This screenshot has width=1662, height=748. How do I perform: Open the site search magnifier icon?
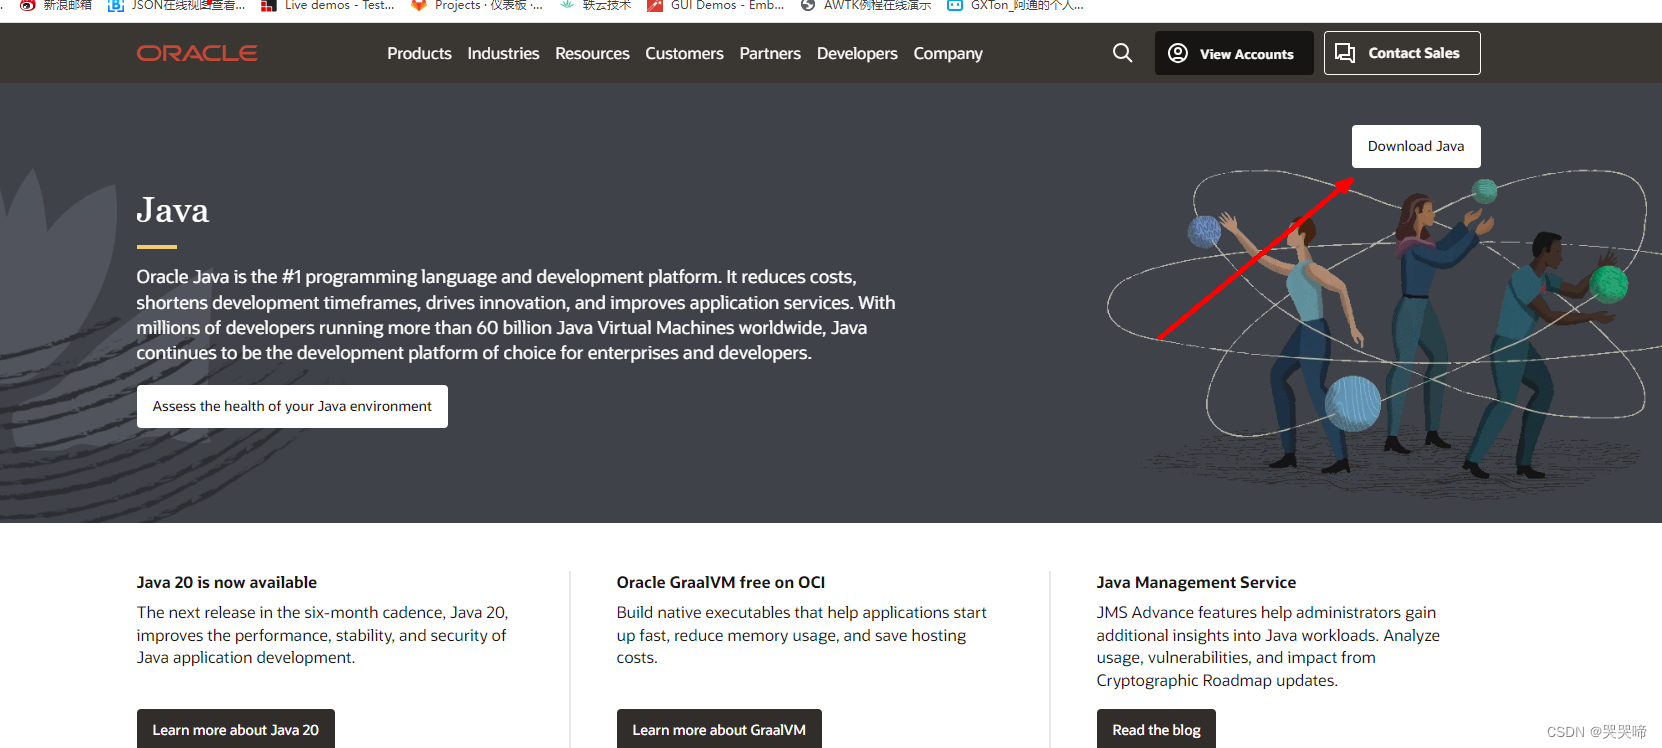pos(1123,53)
